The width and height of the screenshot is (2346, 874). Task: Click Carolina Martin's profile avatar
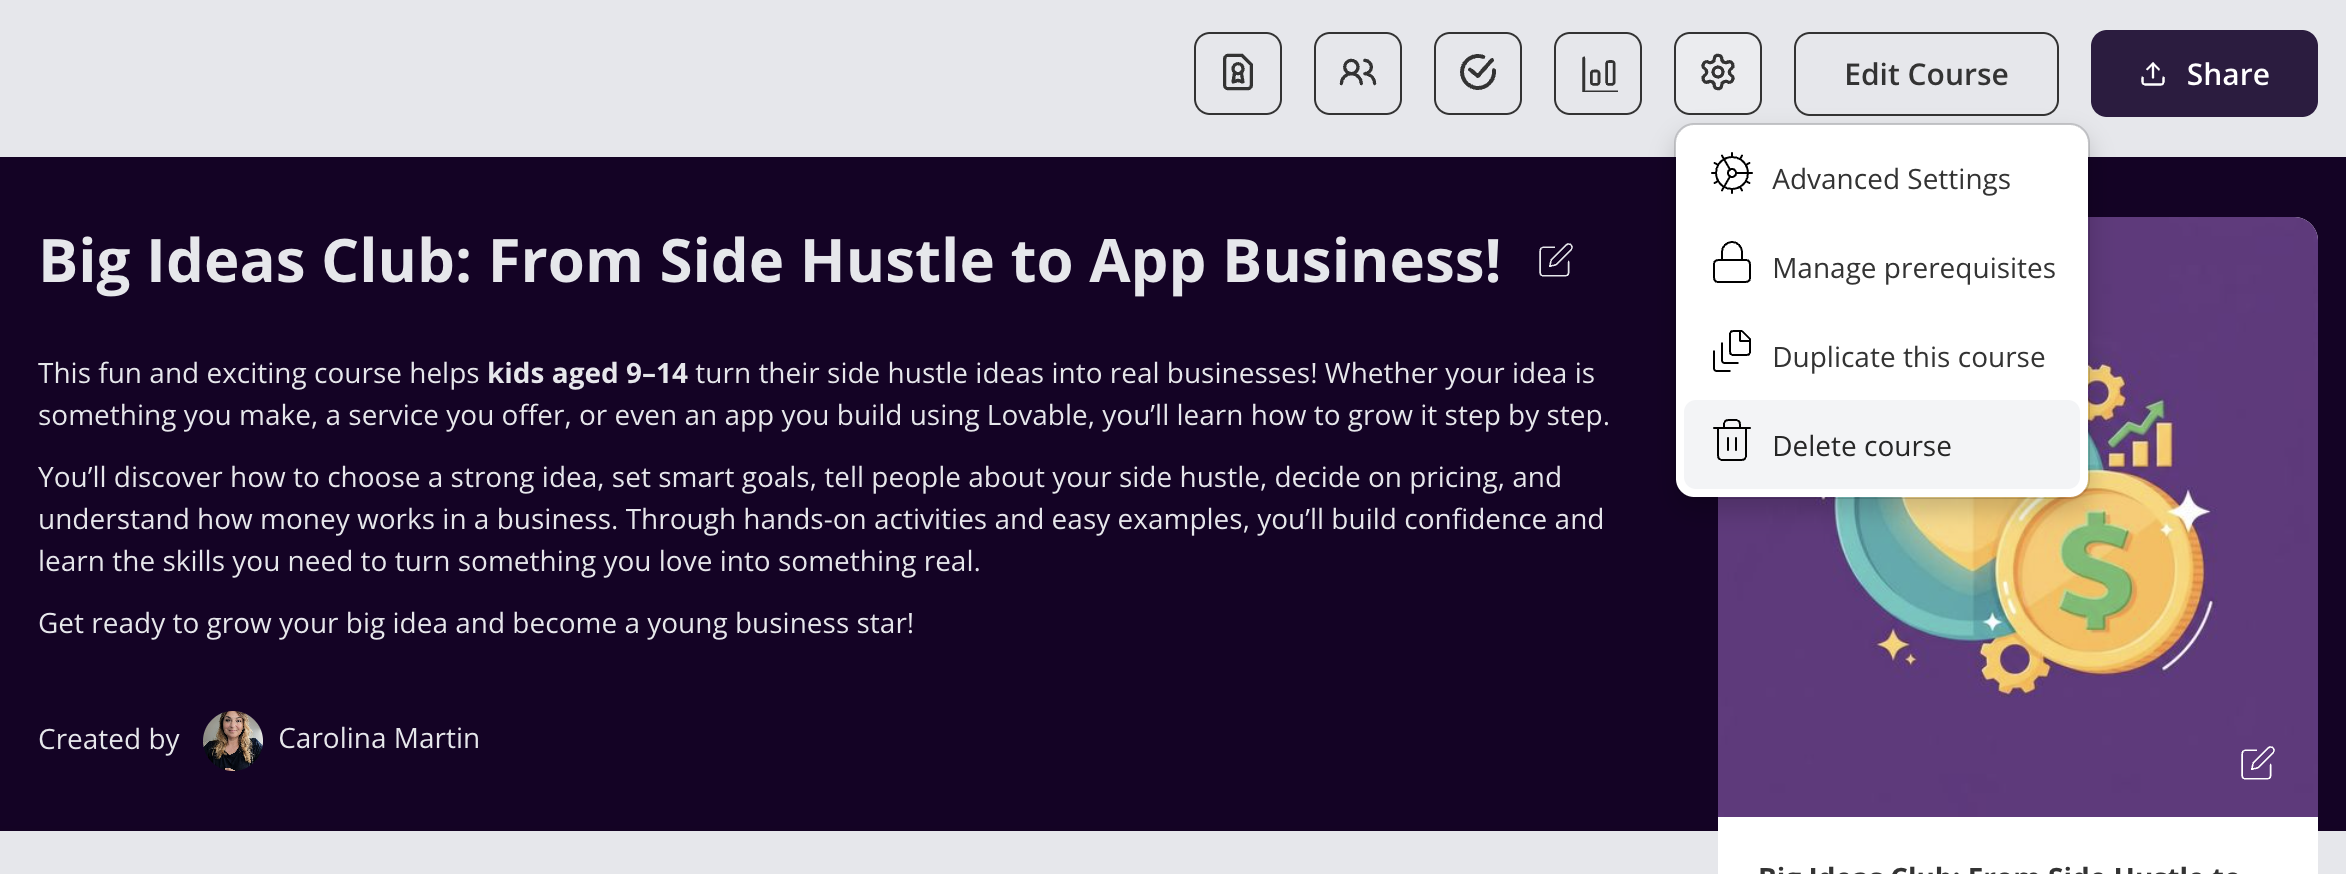[x=233, y=740]
